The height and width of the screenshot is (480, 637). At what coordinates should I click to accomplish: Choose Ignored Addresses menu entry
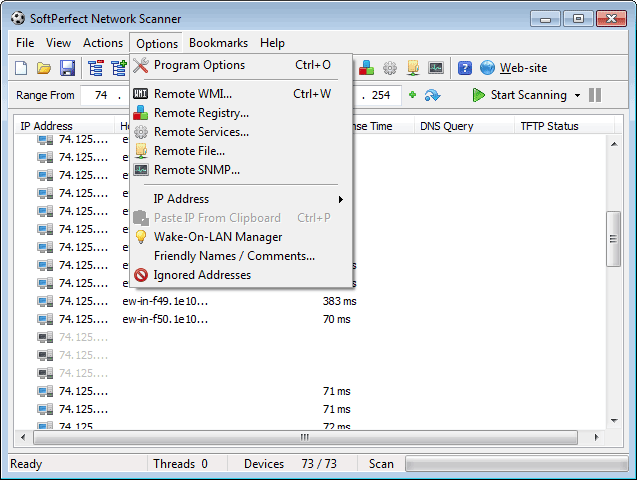[241, 275]
